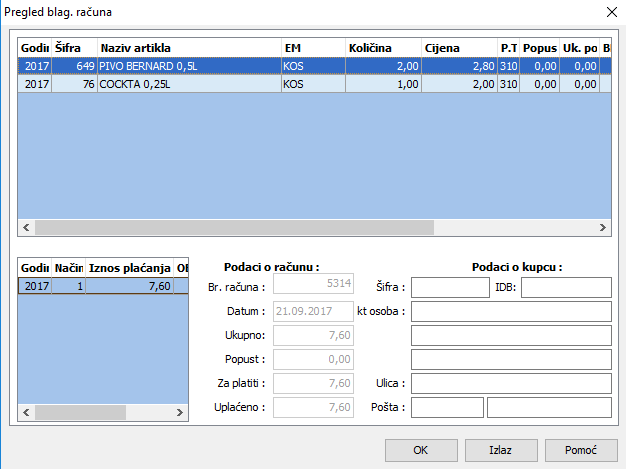
Task: Click the Iznos plaćanja column header
Action: click(128, 267)
